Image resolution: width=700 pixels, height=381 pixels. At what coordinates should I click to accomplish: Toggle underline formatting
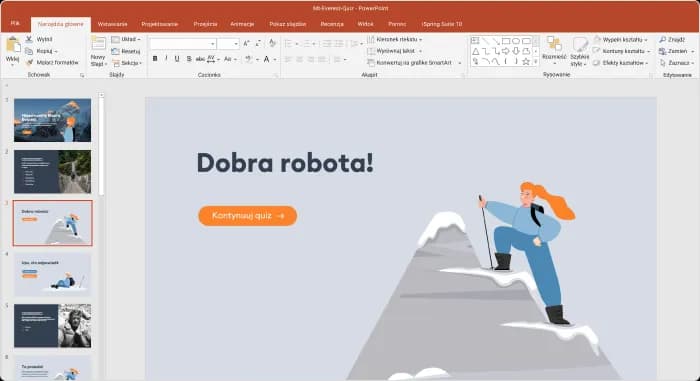pos(177,59)
